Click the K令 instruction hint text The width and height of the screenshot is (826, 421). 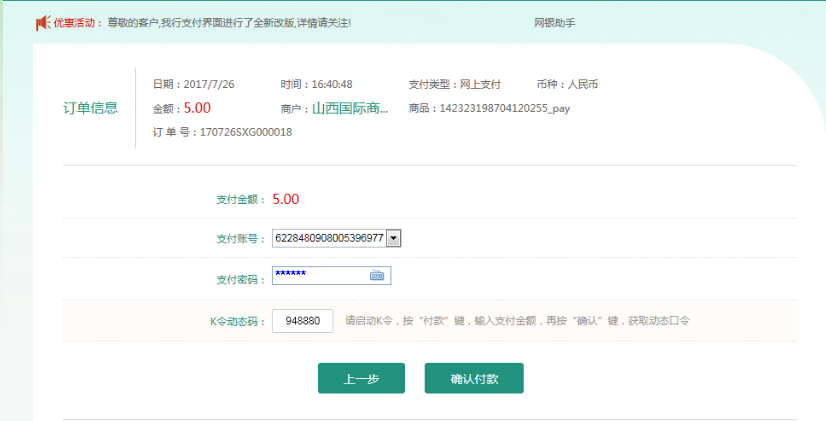(517, 321)
